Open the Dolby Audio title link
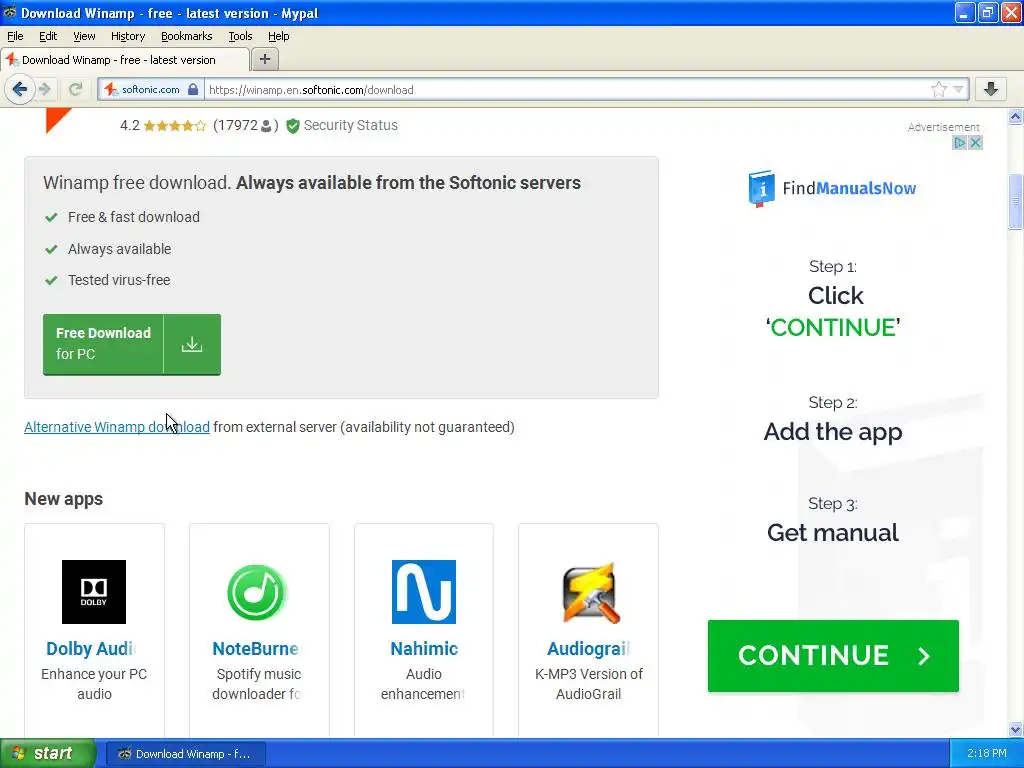 [91, 648]
